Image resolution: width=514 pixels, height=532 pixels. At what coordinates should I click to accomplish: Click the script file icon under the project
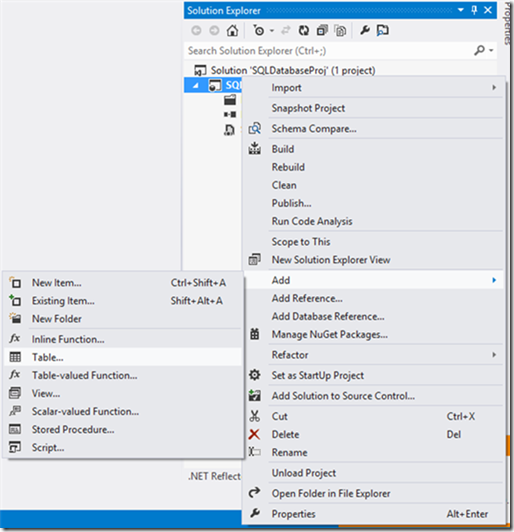[229, 129]
